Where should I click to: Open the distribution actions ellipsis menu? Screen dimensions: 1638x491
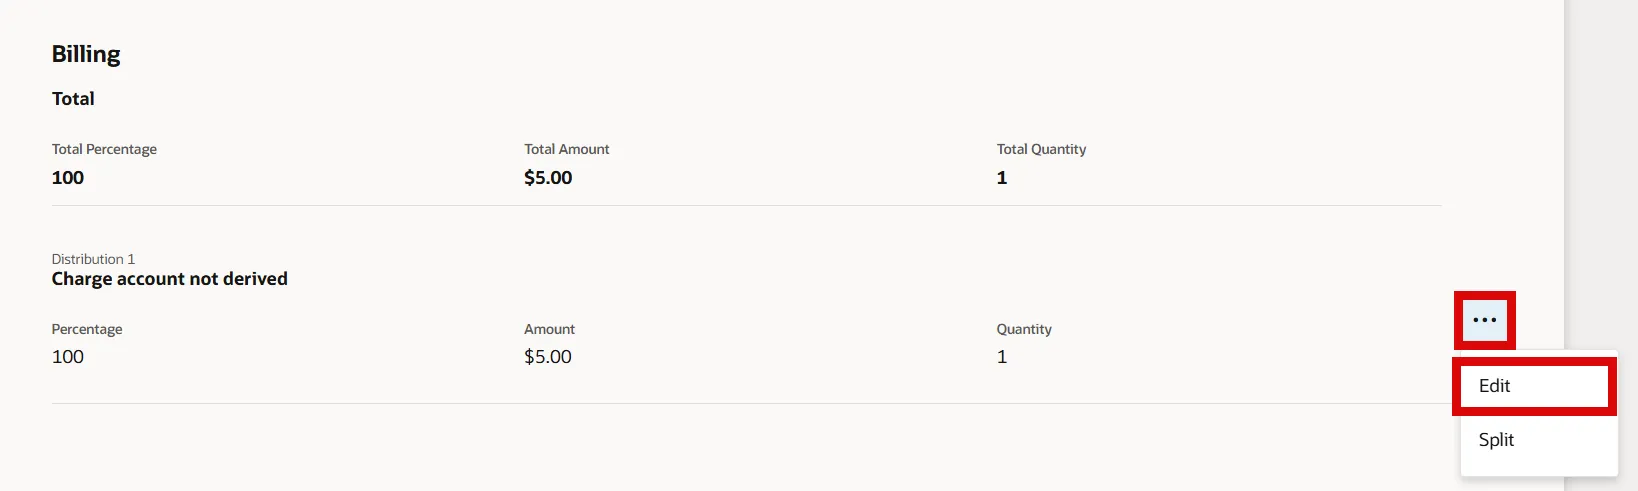tap(1485, 320)
